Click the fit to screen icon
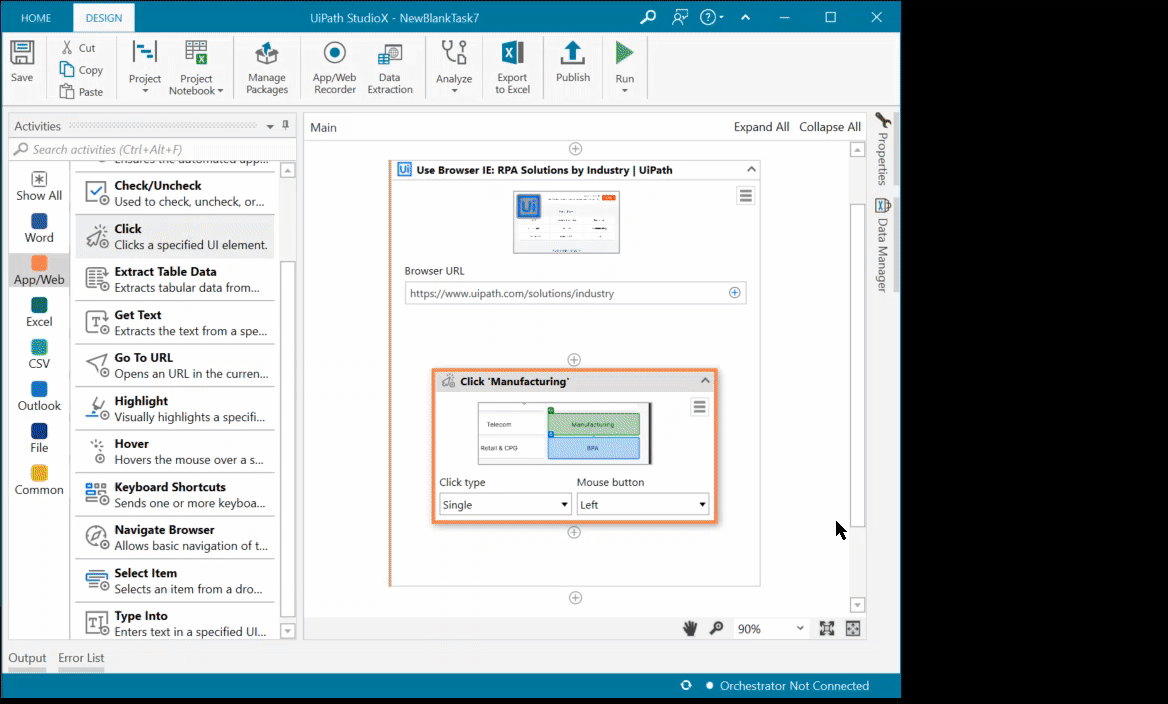Screen dimensions: 1168x704 tap(827, 628)
